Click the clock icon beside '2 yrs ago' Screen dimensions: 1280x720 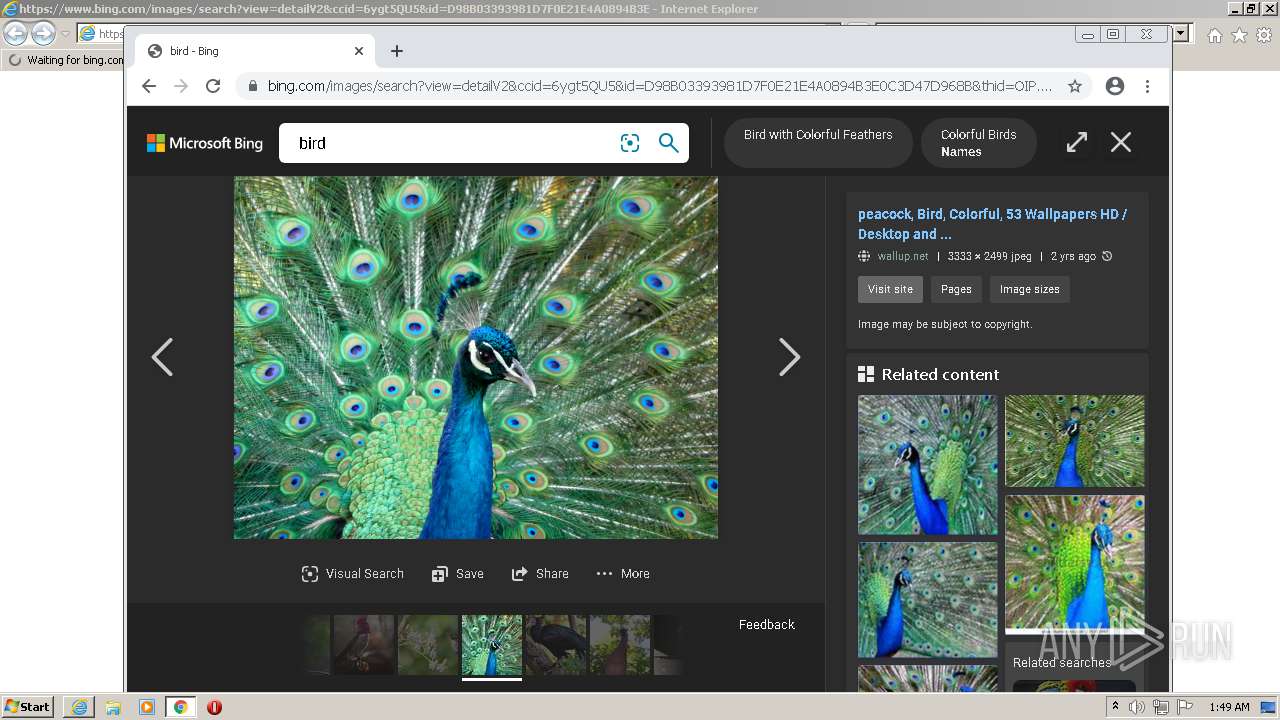[1107, 256]
